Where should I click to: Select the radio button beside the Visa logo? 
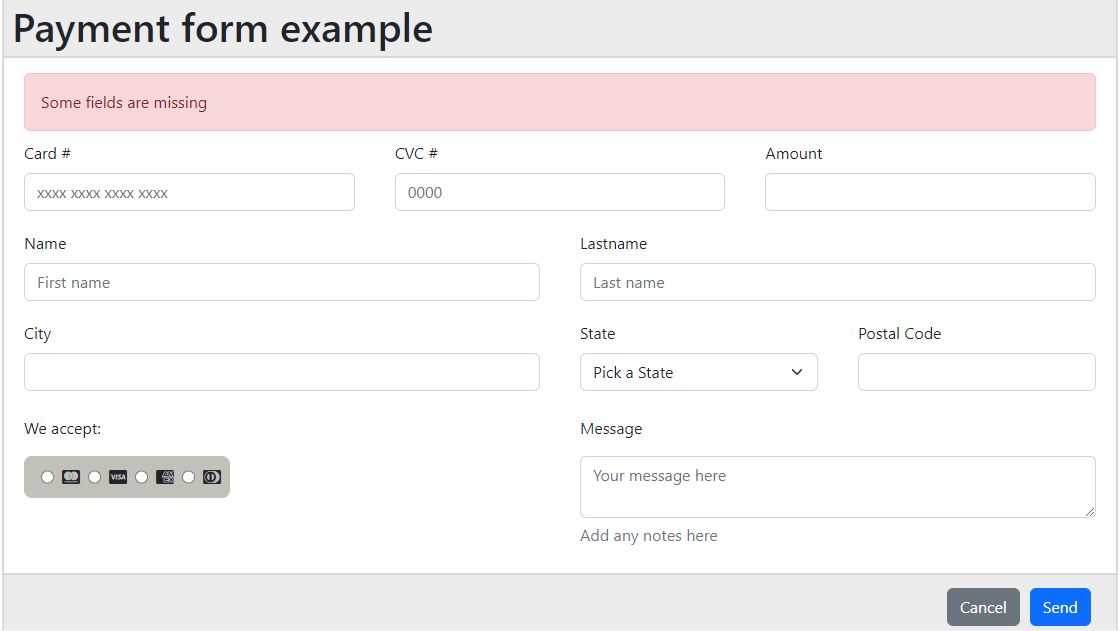[94, 477]
